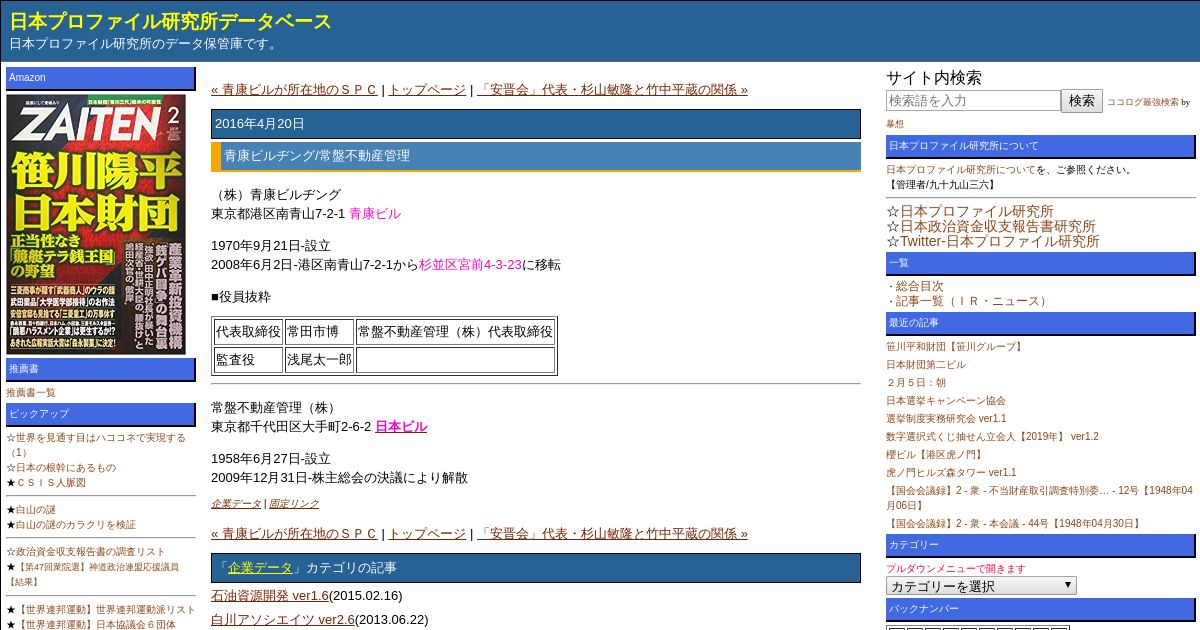
Task: Open the 杉並区宮前4-3-23 address link
Action: (470, 264)
